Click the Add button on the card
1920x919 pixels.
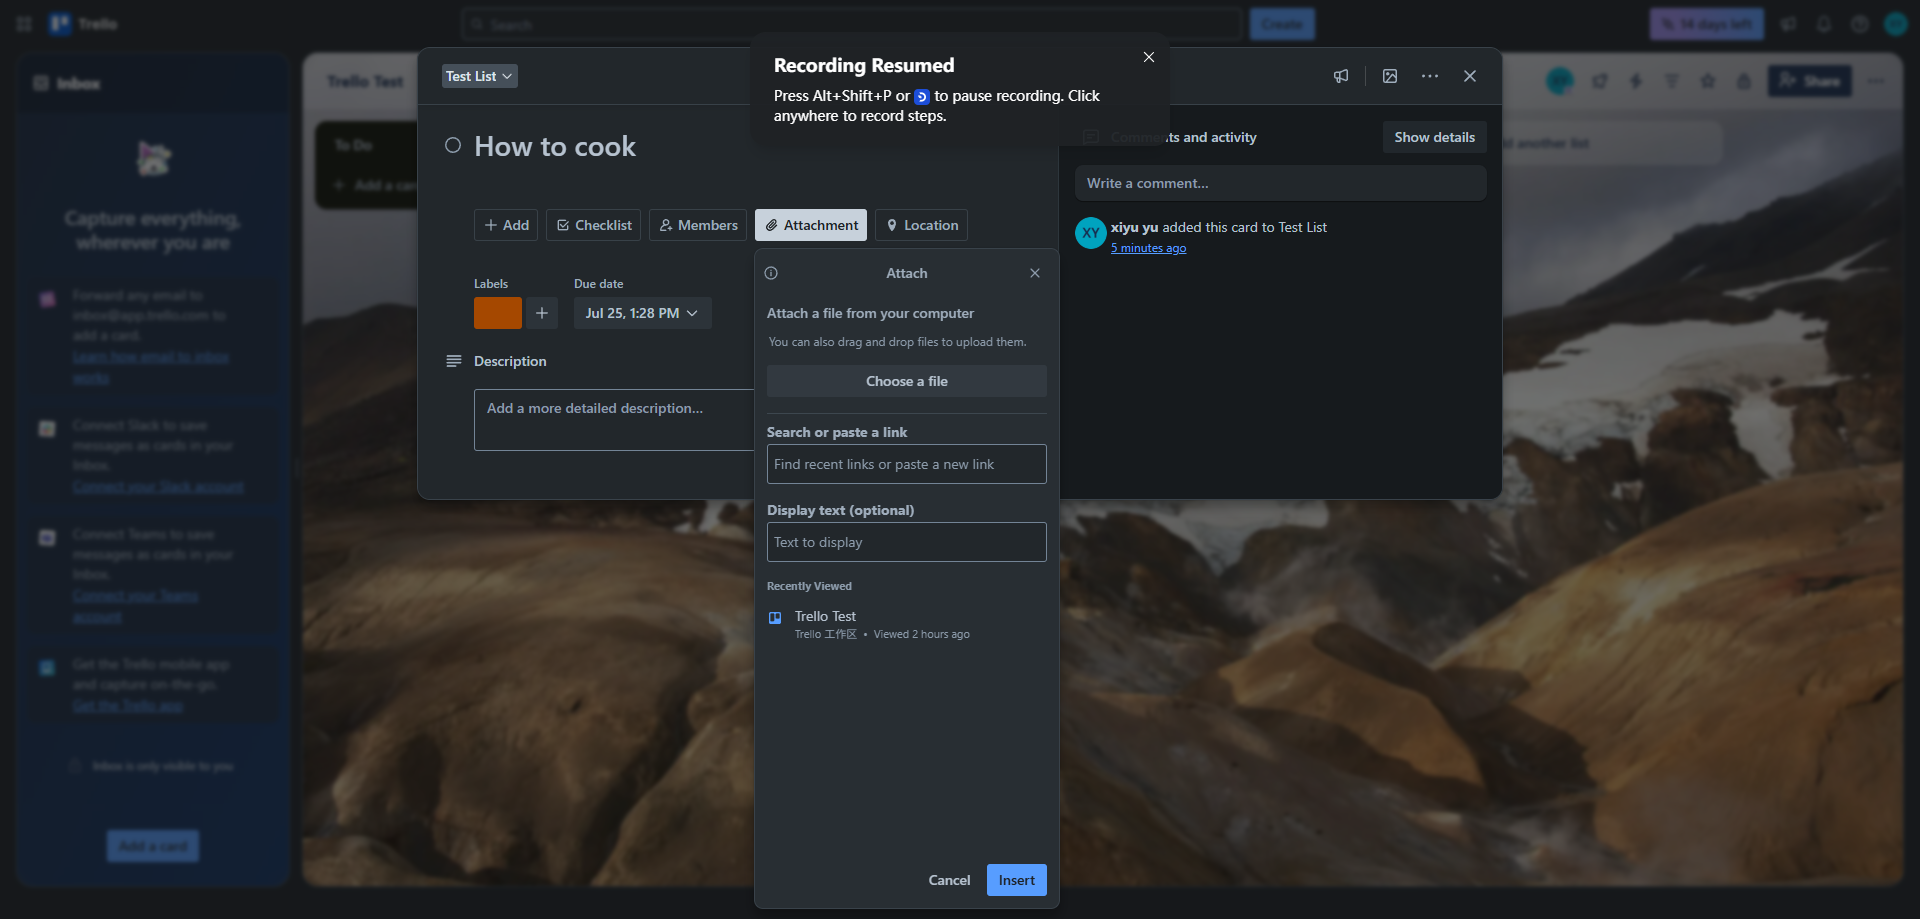point(506,225)
